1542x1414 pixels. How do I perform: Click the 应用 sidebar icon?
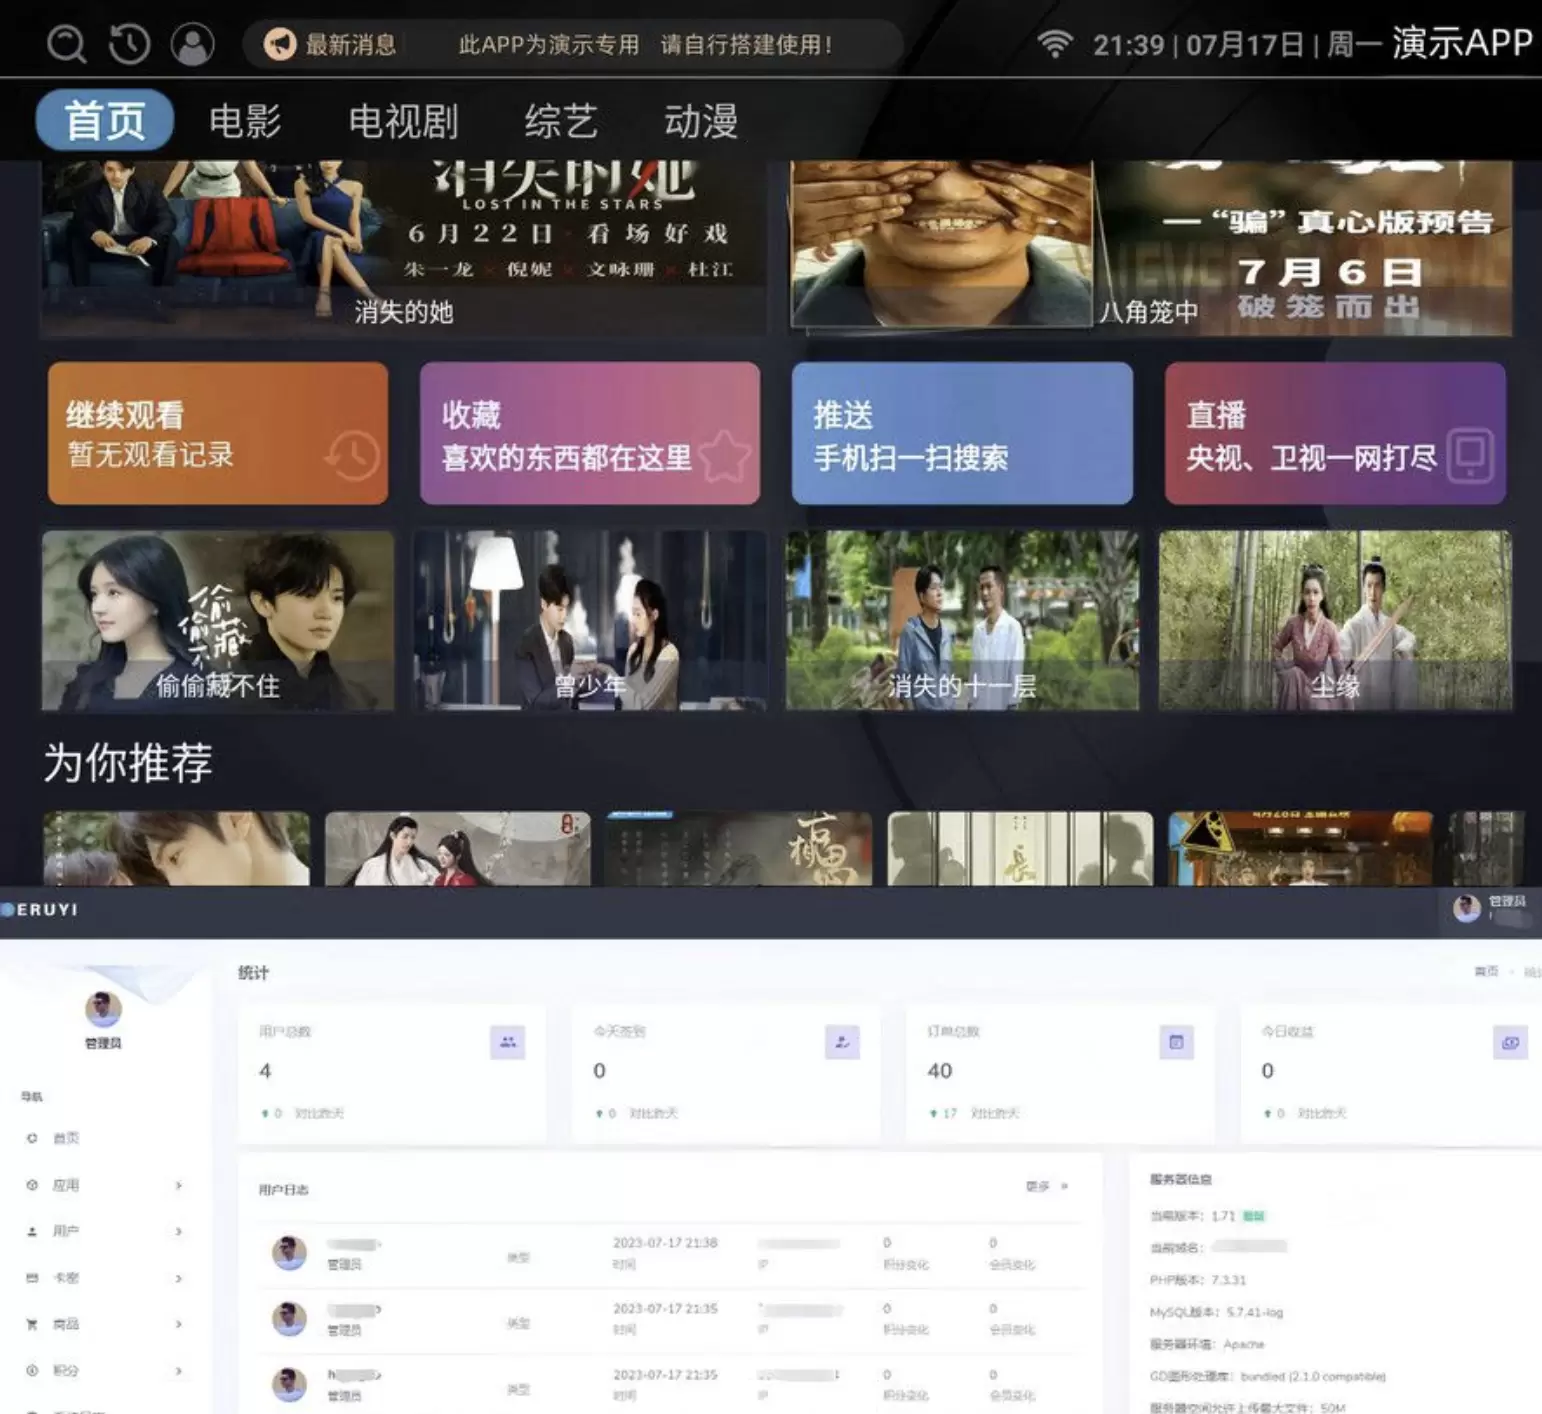[32, 1185]
